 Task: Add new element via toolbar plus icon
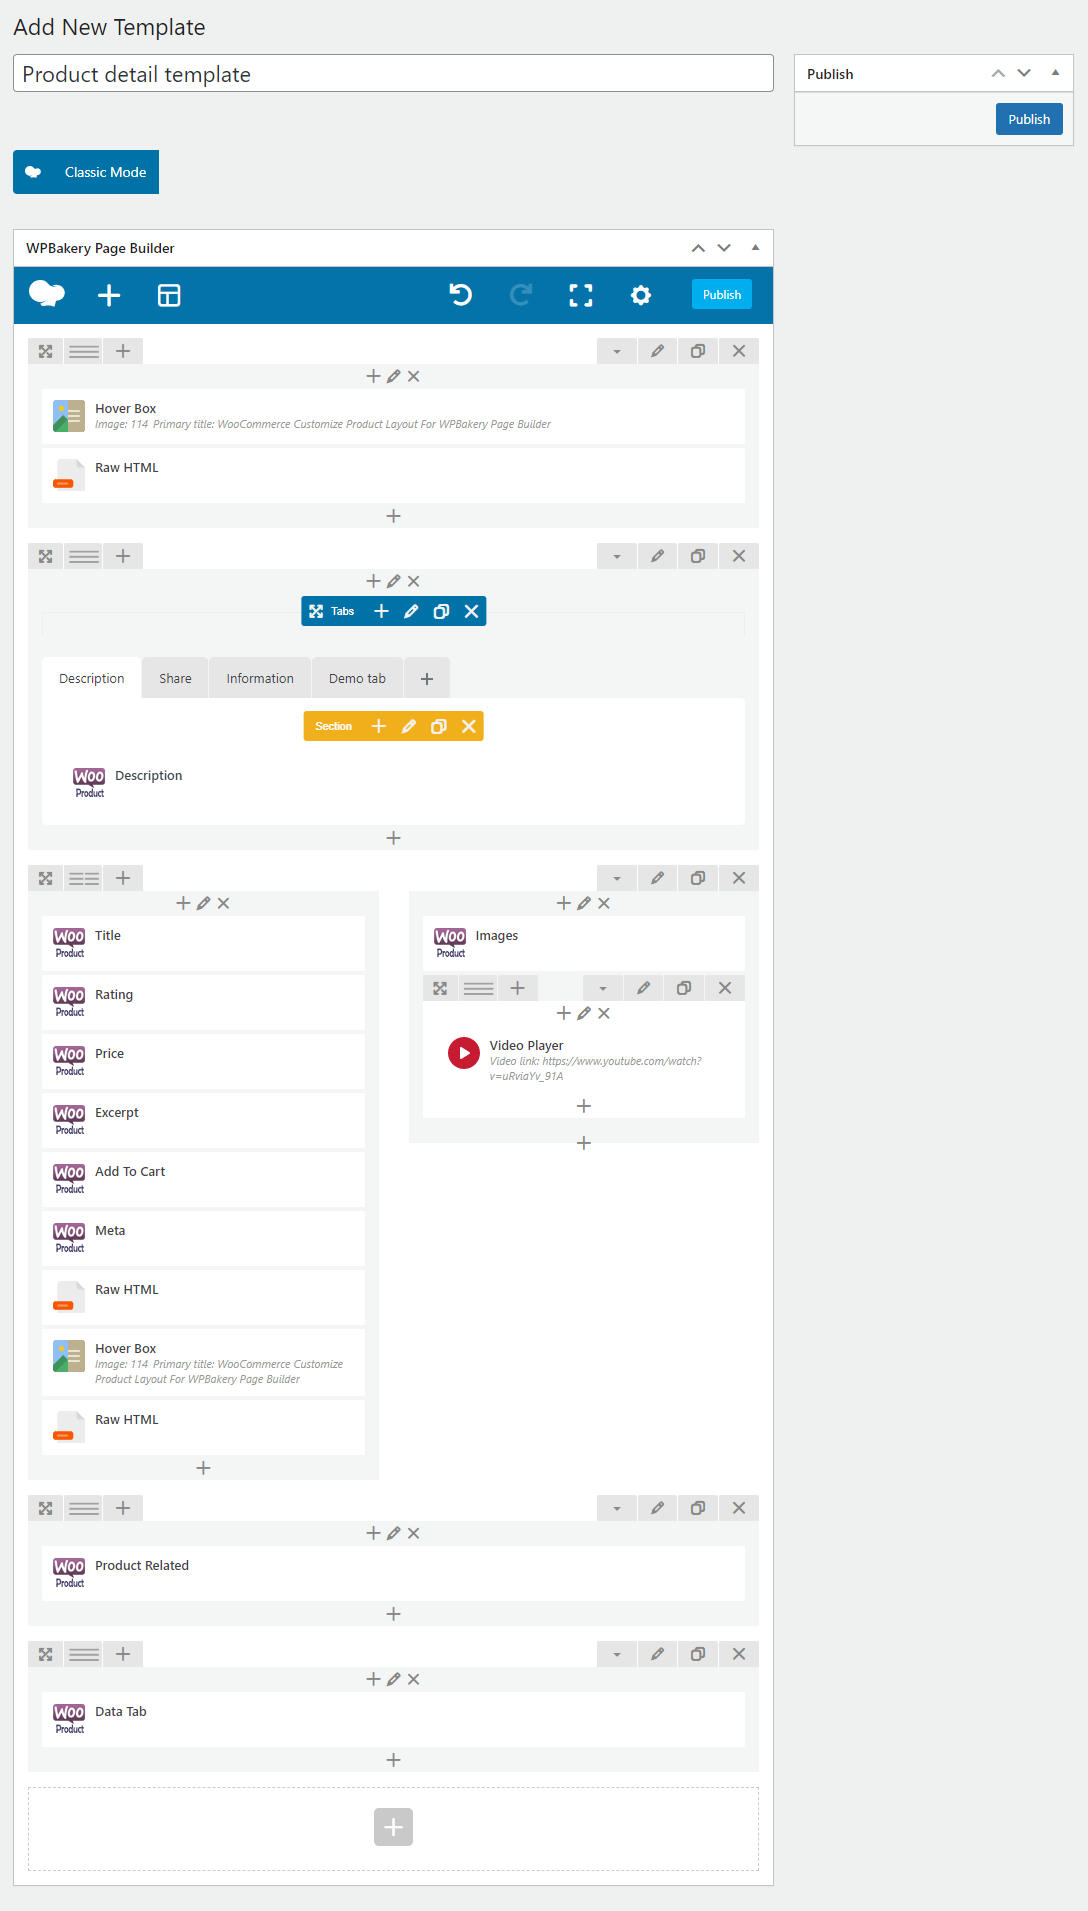(x=109, y=295)
